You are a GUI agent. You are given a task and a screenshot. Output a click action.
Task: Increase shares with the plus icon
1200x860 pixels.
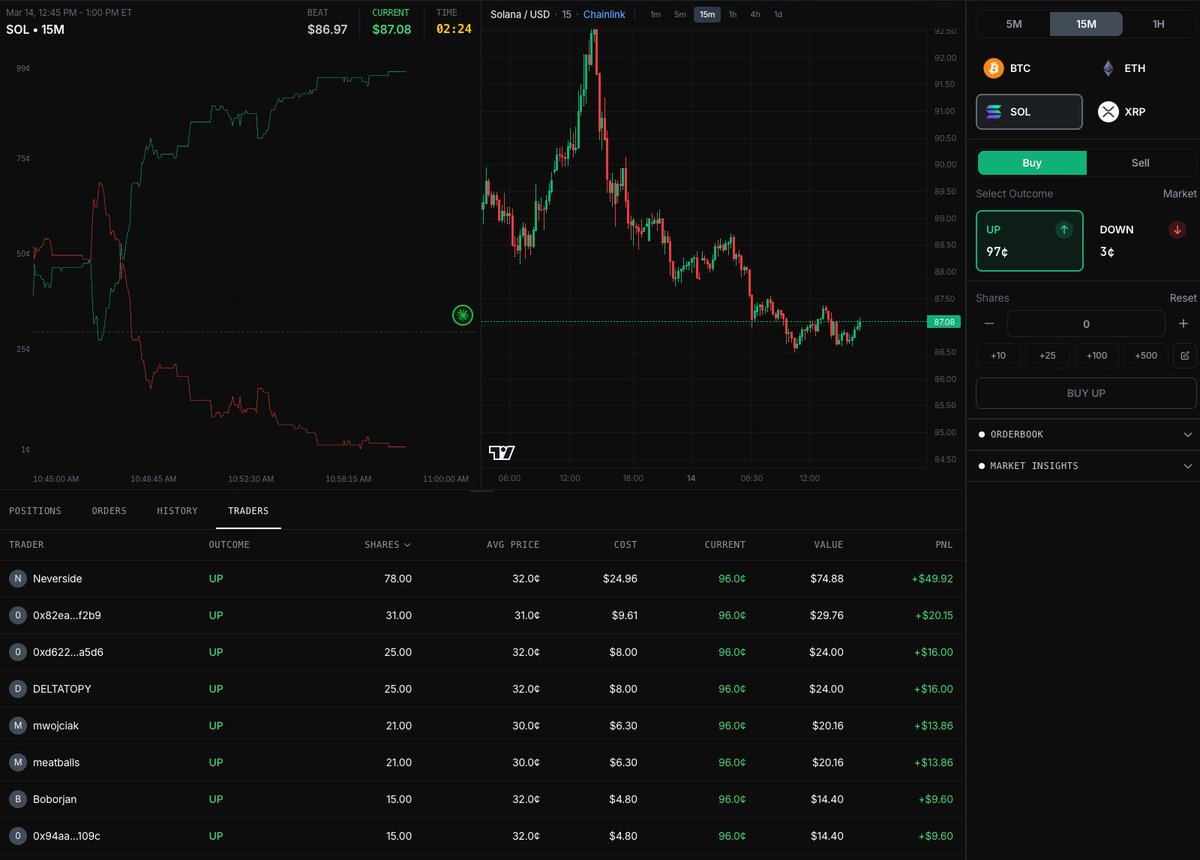1183,323
